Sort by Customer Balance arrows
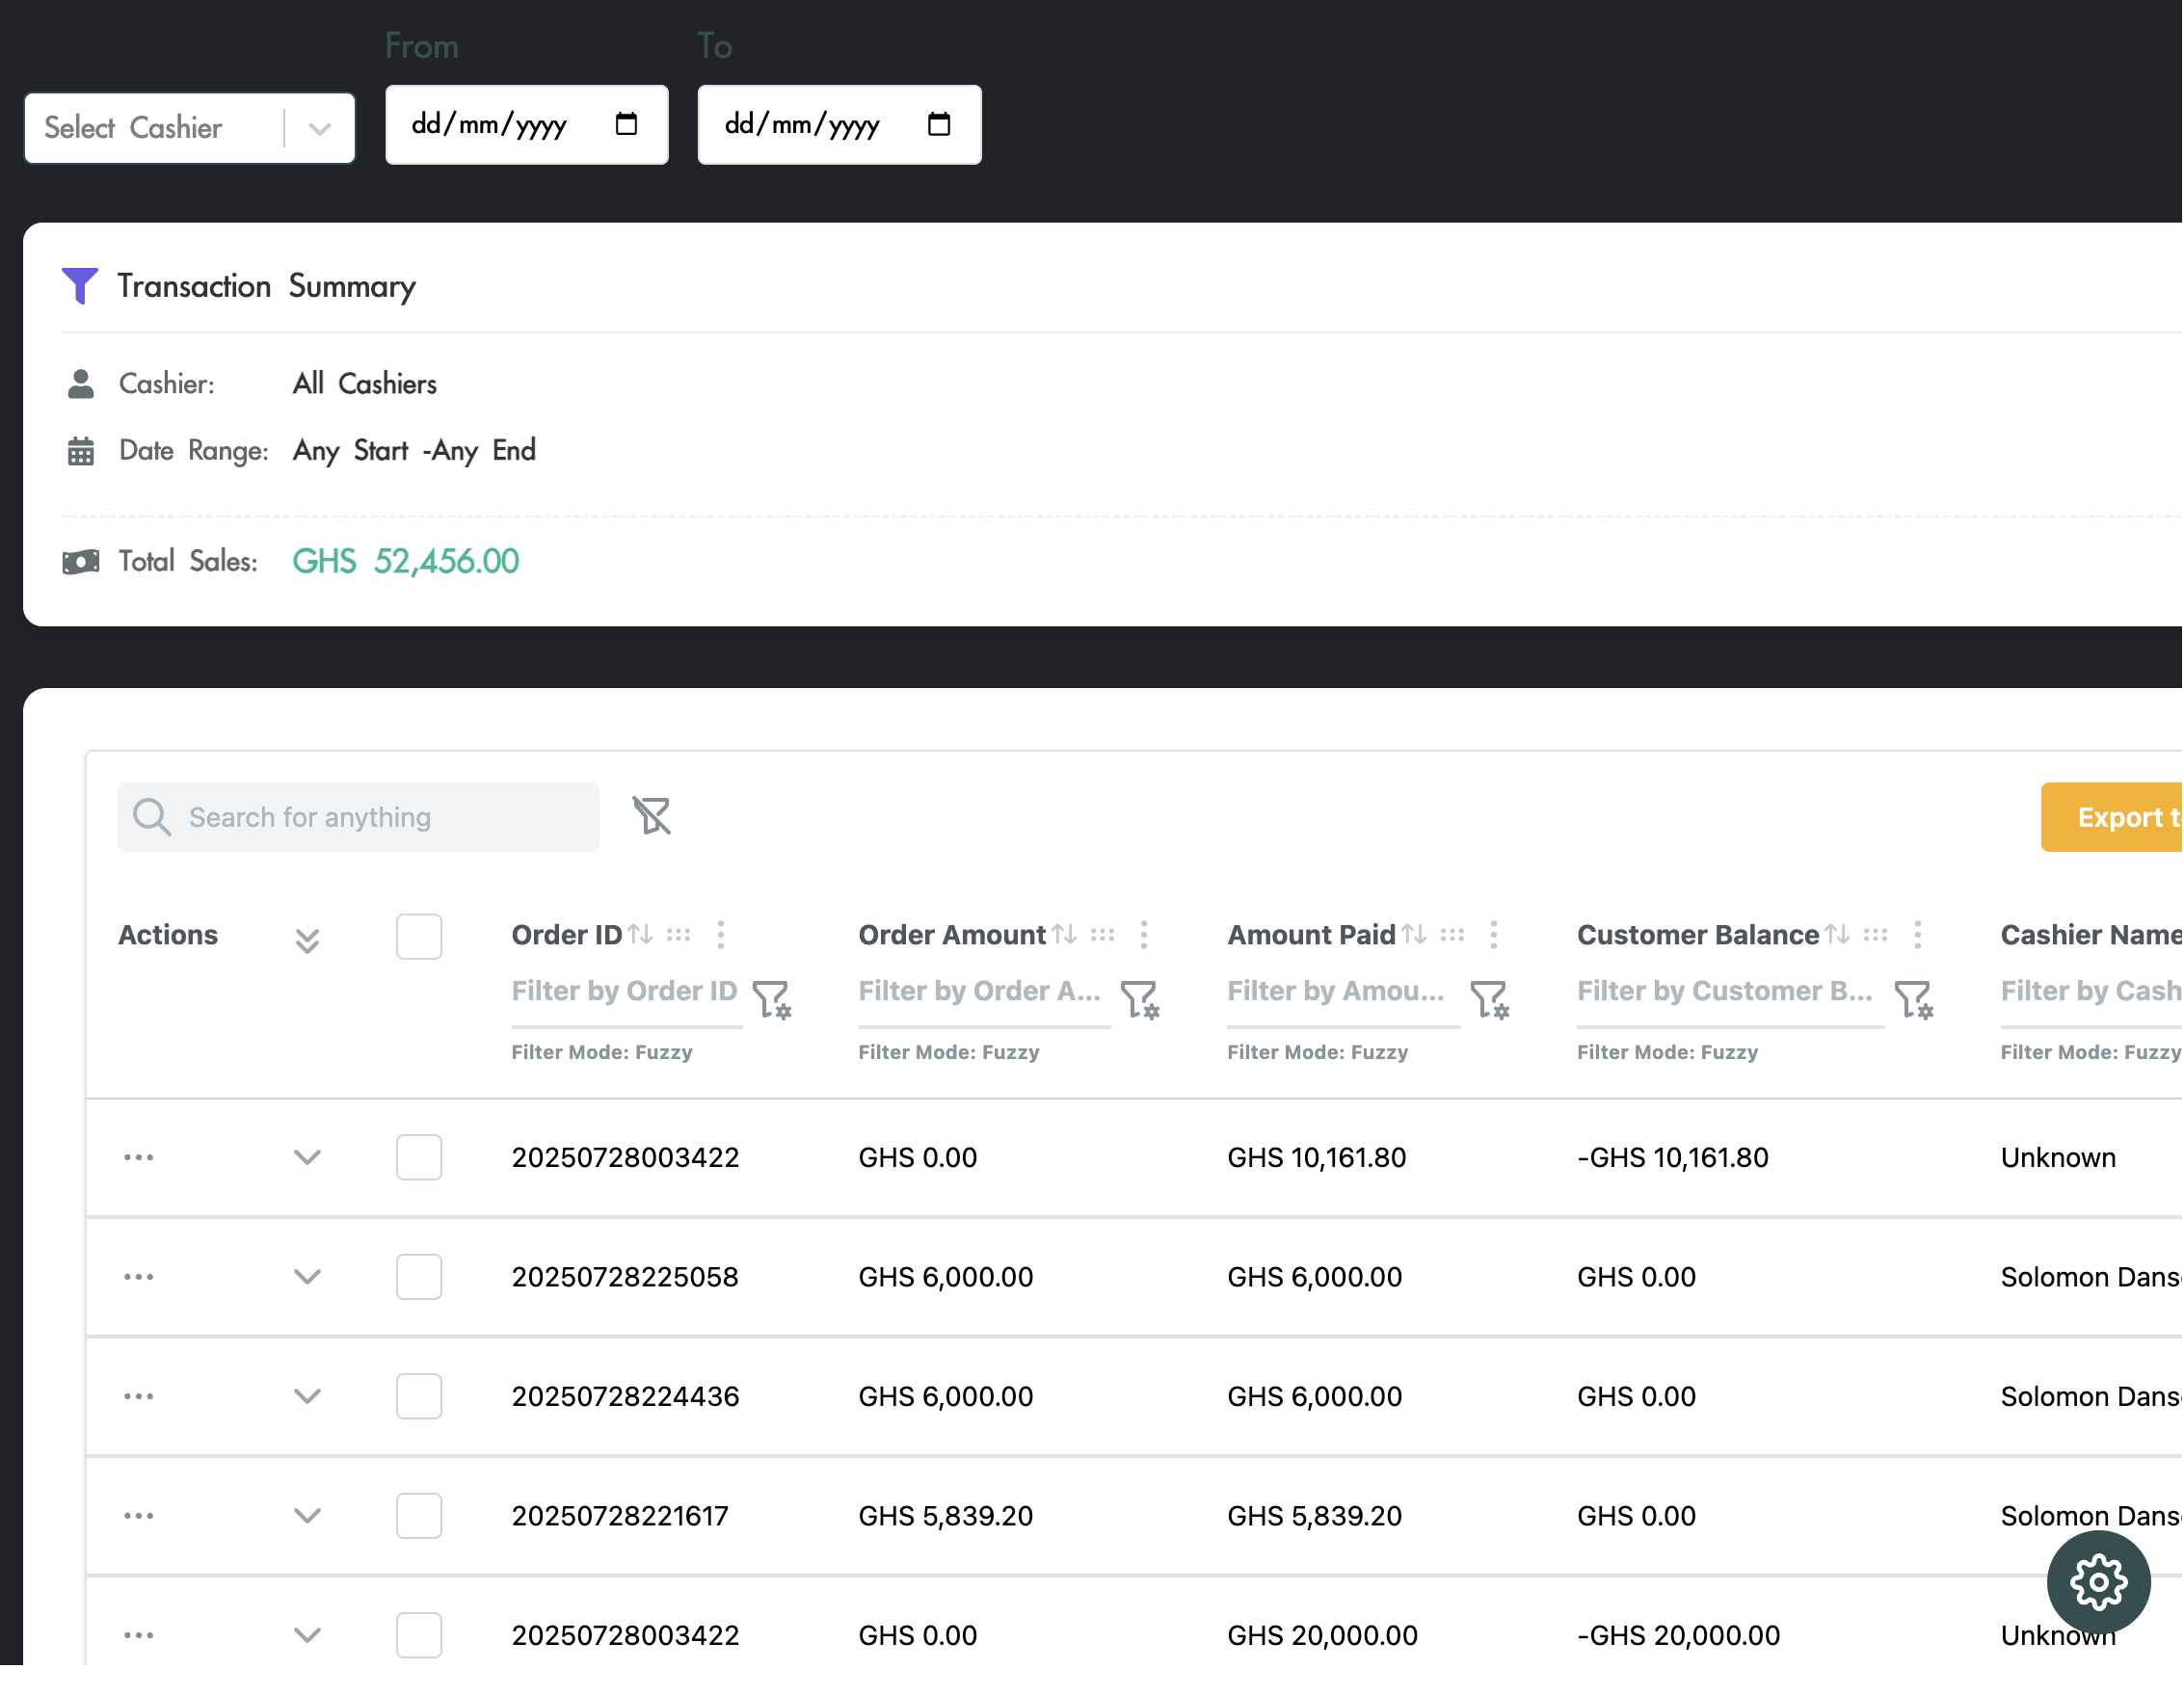Image resolution: width=2184 pixels, height=1696 pixels. (x=1837, y=935)
